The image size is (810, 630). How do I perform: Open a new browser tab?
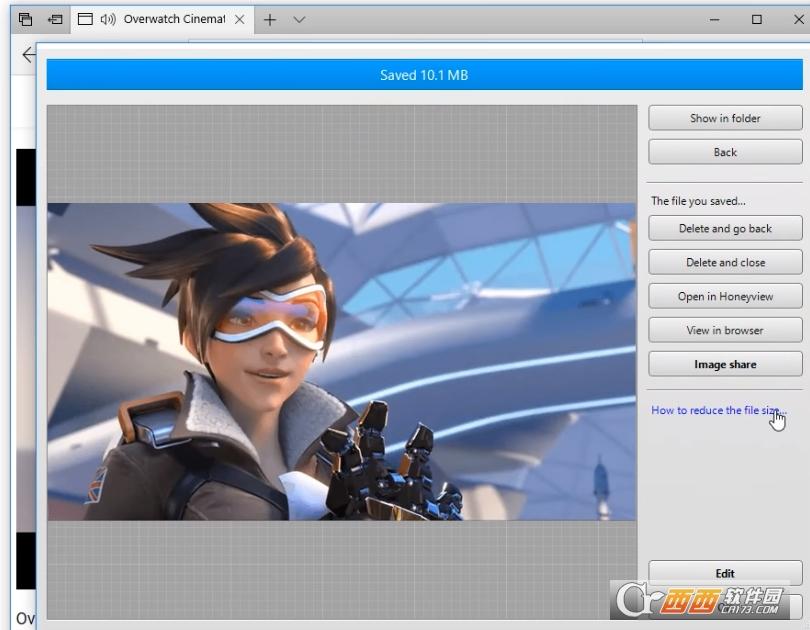point(270,20)
